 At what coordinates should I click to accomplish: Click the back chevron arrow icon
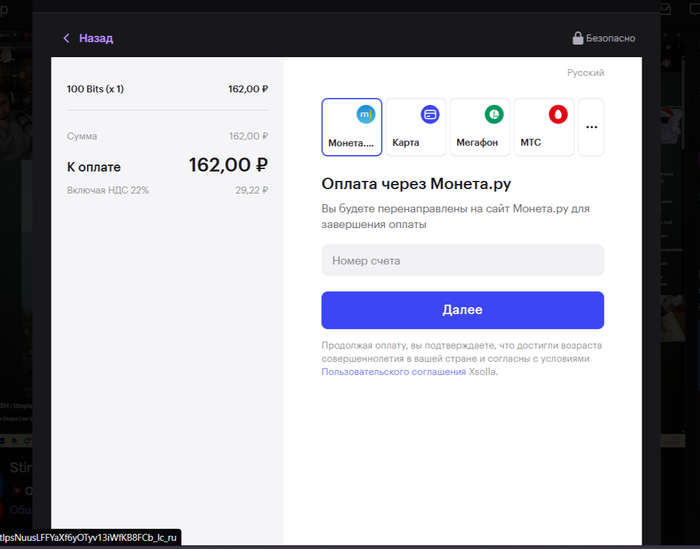click(67, 38)
